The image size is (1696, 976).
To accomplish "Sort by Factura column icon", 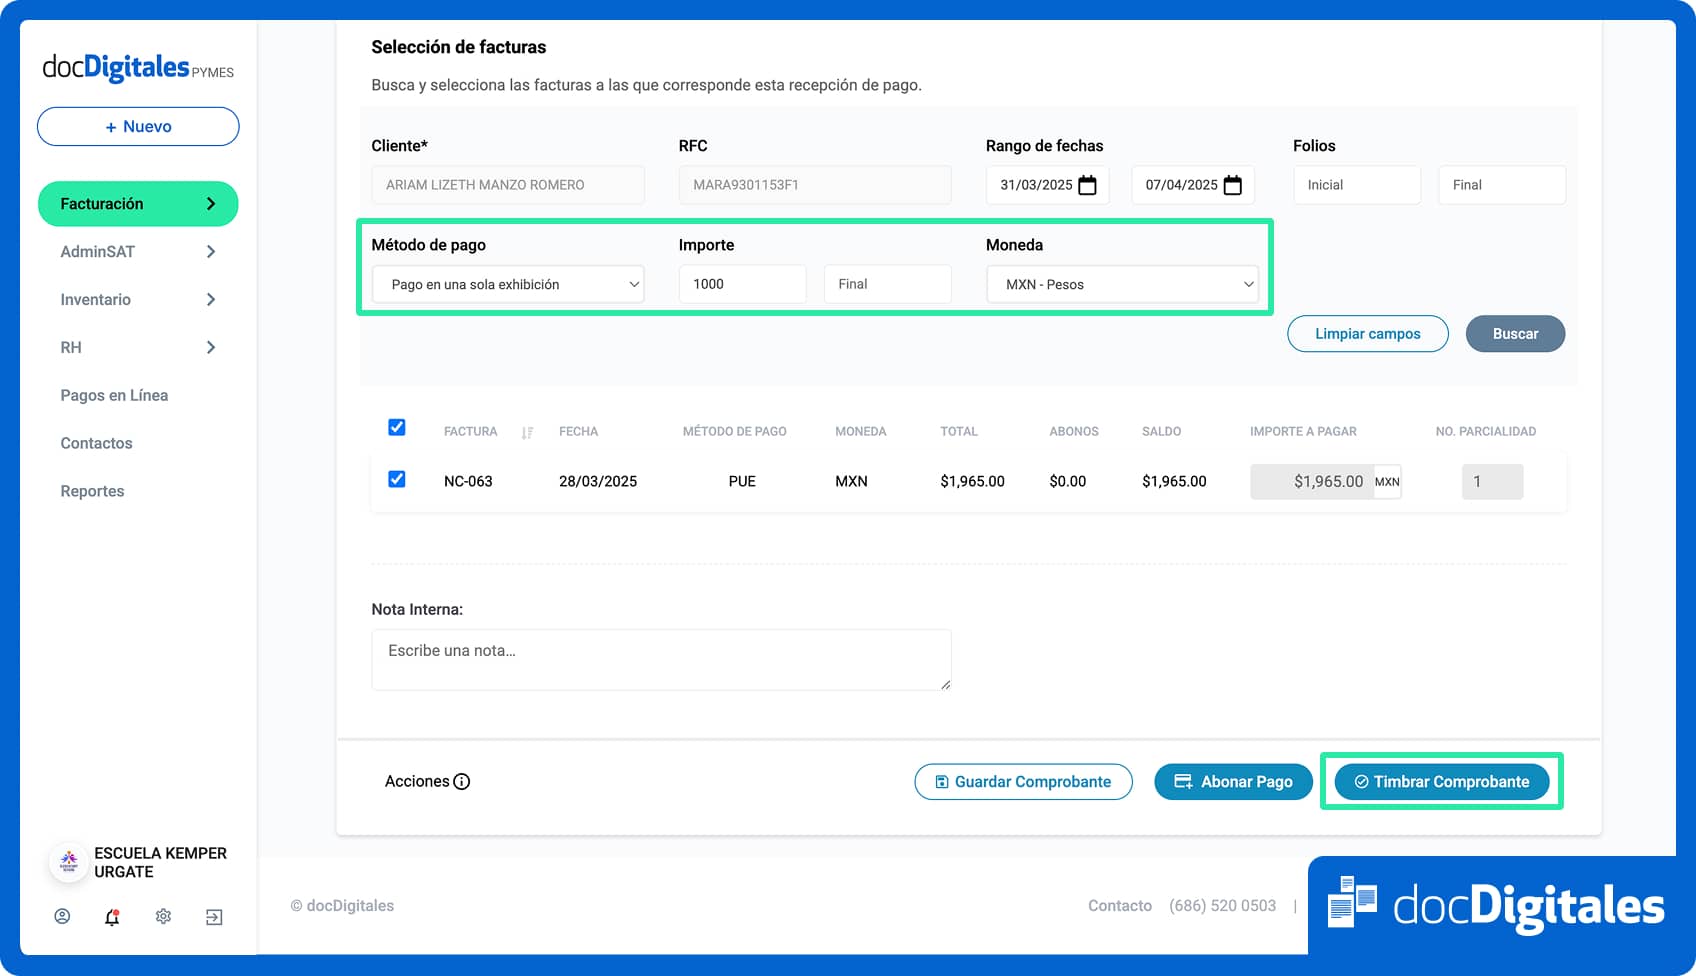I will pyautogui.click(x=527, y=432).
